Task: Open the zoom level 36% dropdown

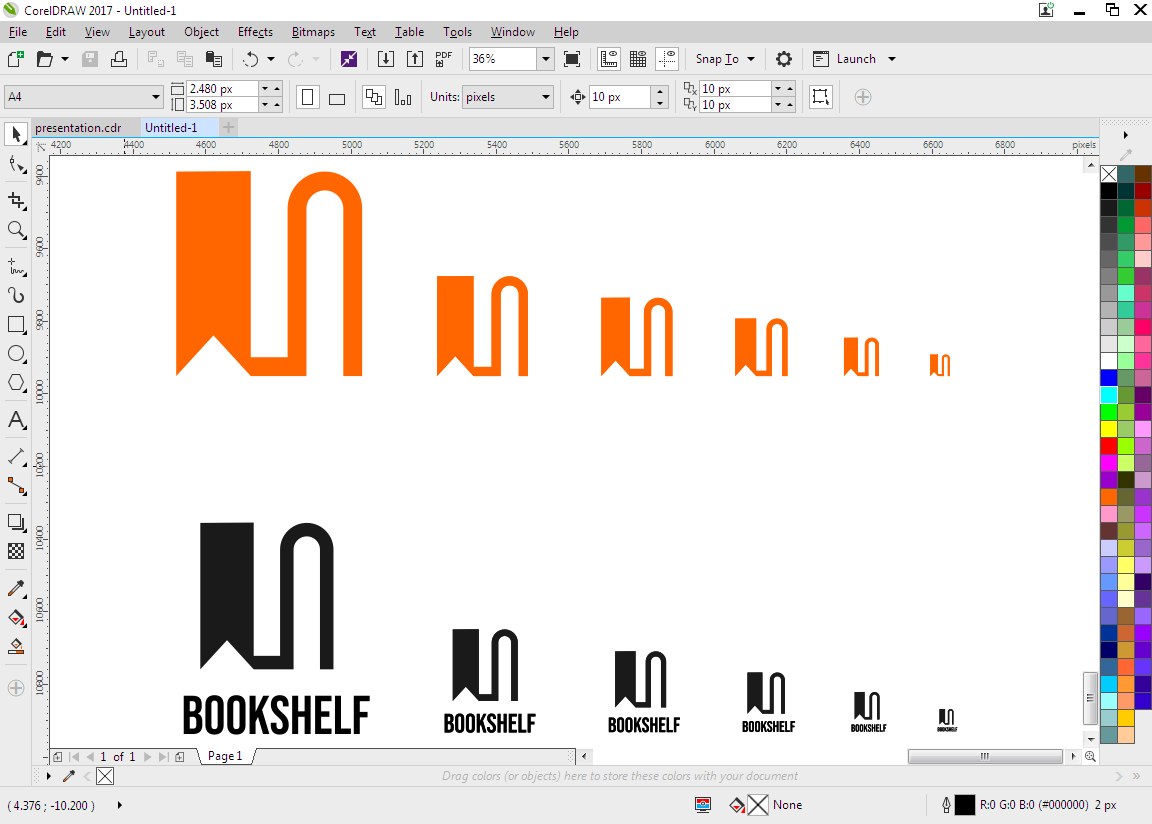Action: pos(545,59)
